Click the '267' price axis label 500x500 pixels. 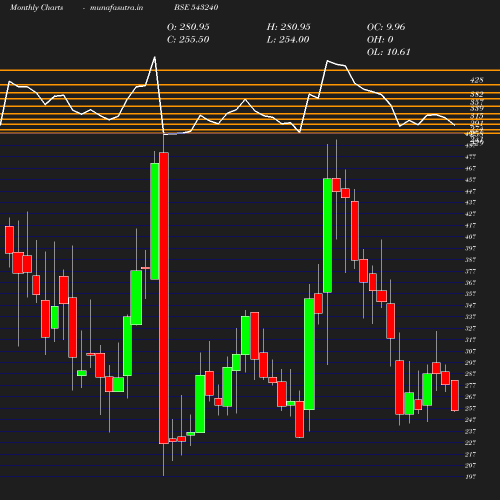pyautogui.click(x=470, y=397)
